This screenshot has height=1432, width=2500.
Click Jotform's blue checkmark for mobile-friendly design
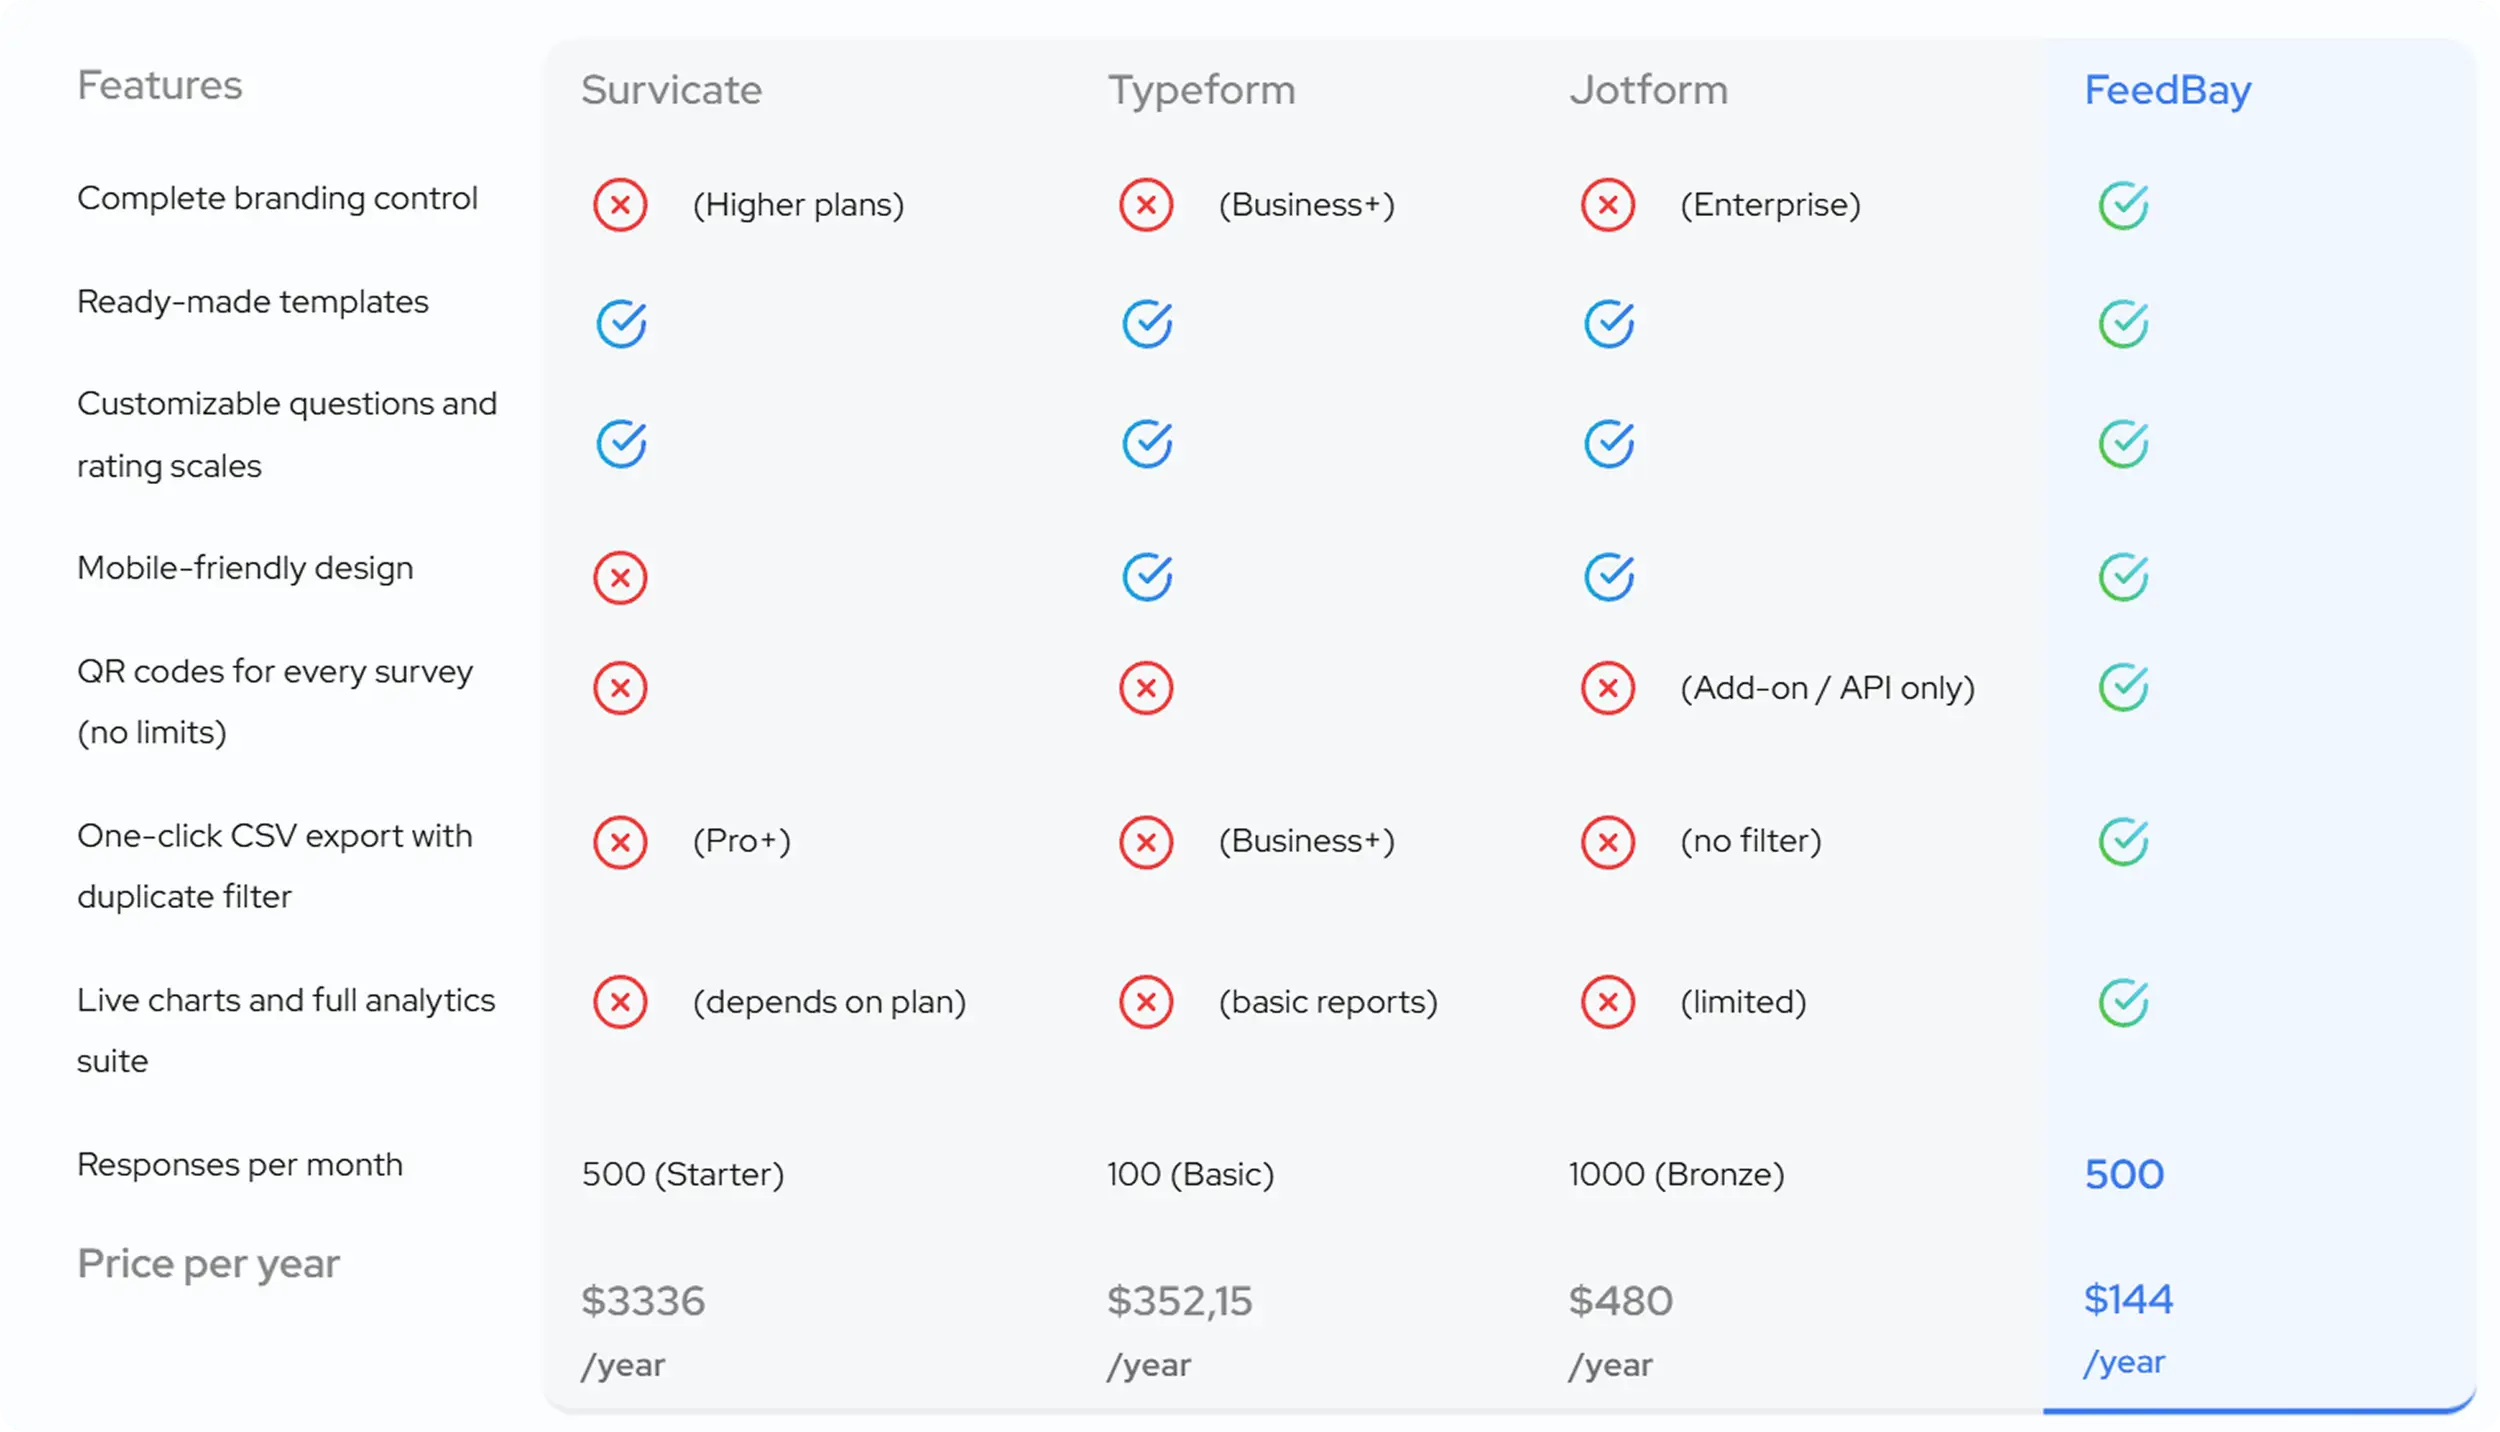[x=1609, y=576]
